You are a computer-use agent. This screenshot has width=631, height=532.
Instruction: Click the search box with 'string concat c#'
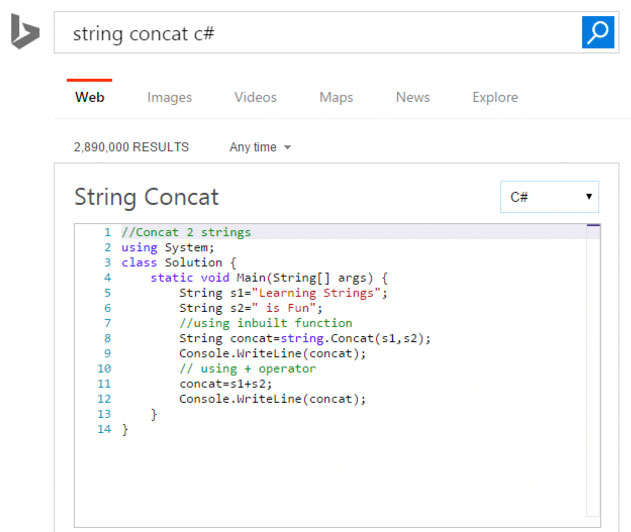[x=318, y=33]
